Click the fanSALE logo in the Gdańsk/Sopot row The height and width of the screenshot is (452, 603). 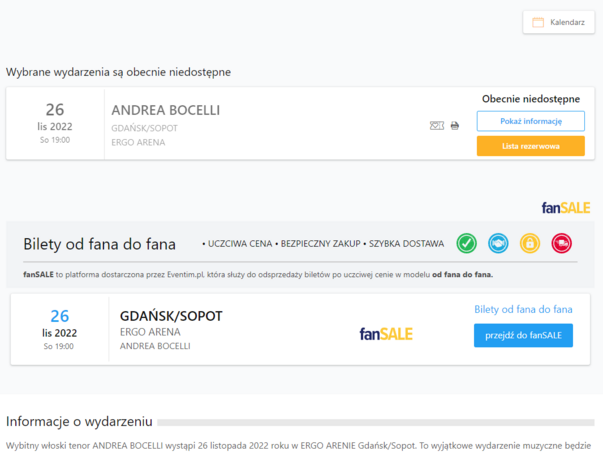tap(386, 333)
